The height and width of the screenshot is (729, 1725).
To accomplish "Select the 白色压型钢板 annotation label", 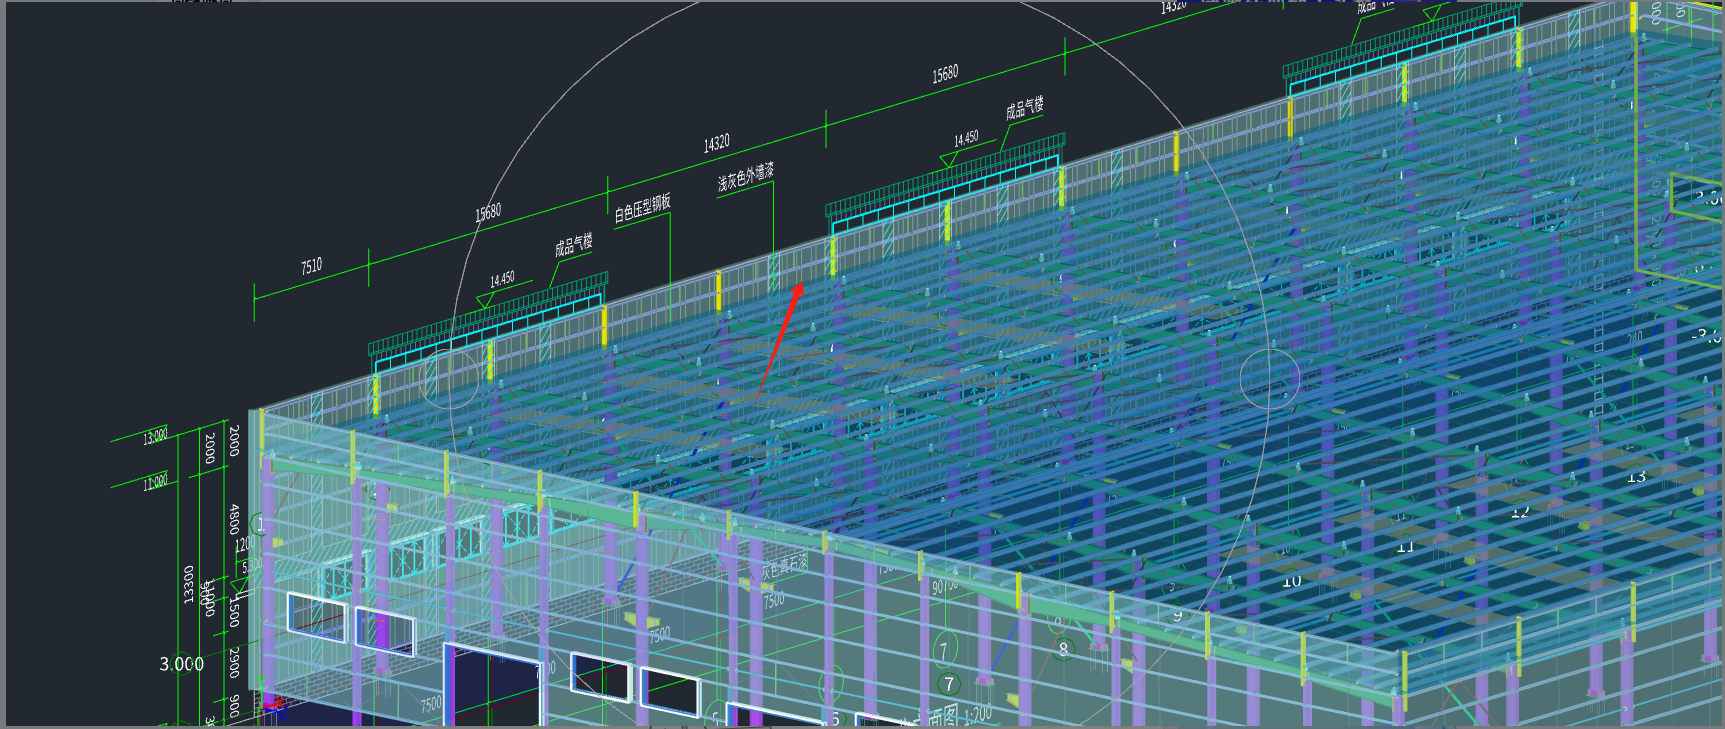I will click(642, 208).
